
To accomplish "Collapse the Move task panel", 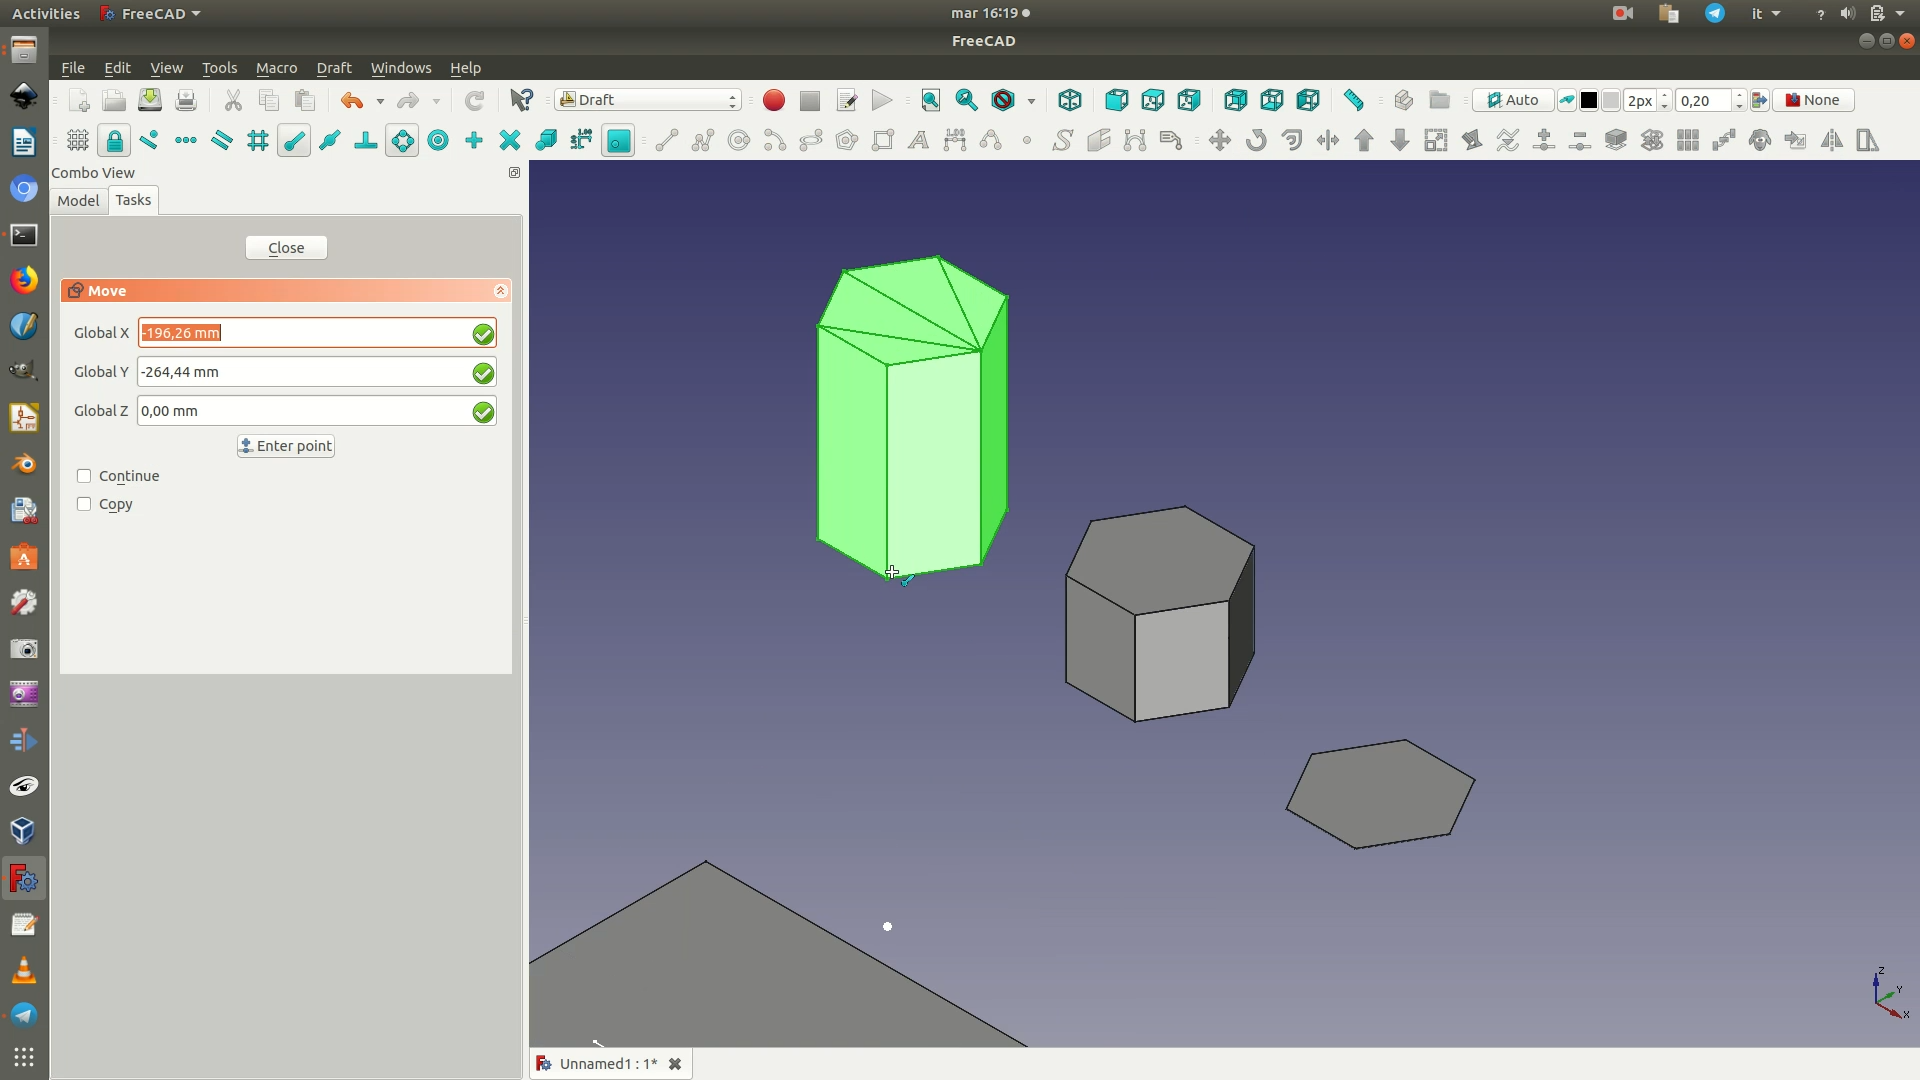I will pyautogui.click(x=500, y=291).
